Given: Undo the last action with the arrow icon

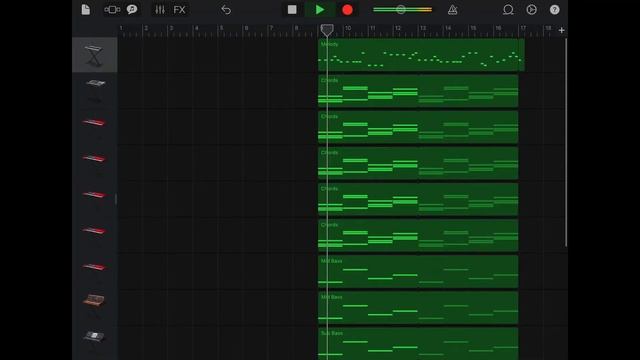Looking at the screenshot, I should 226,10.
